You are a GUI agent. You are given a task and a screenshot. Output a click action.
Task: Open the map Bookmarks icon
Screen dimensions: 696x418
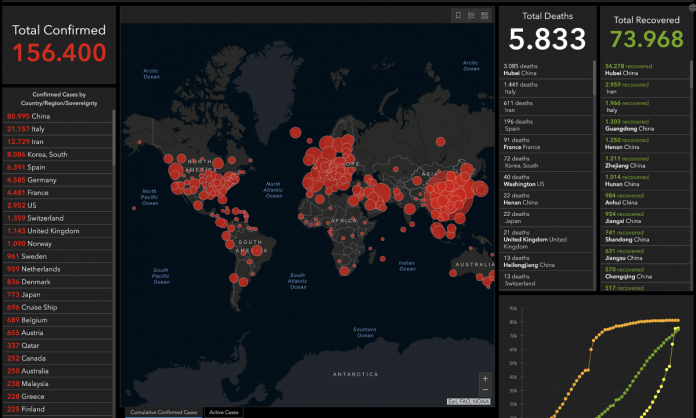pyautogui.click(x=459, y=16)
